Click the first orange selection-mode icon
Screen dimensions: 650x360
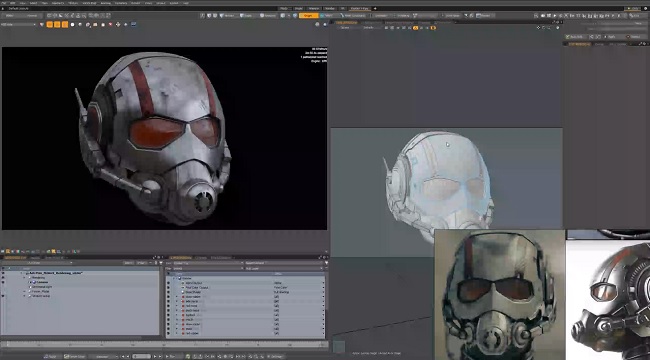[49, 24]
